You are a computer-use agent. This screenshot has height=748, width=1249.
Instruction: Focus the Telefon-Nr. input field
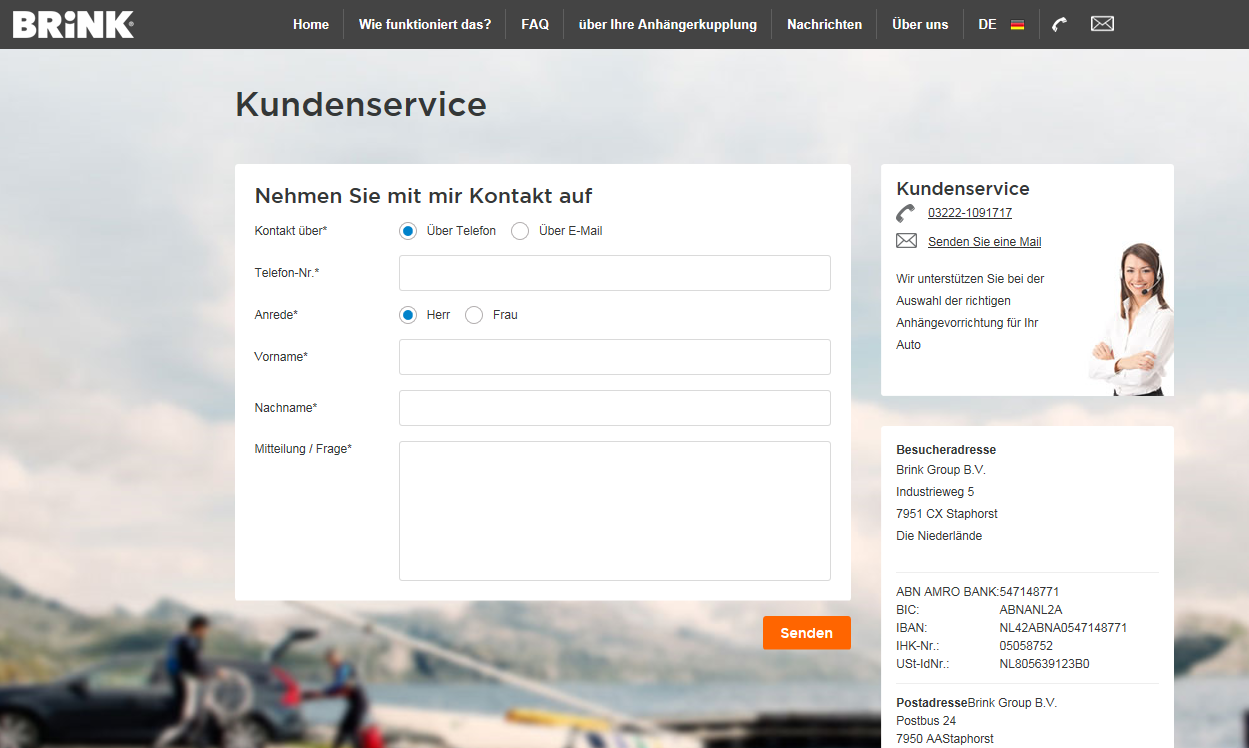coord(615,273)
